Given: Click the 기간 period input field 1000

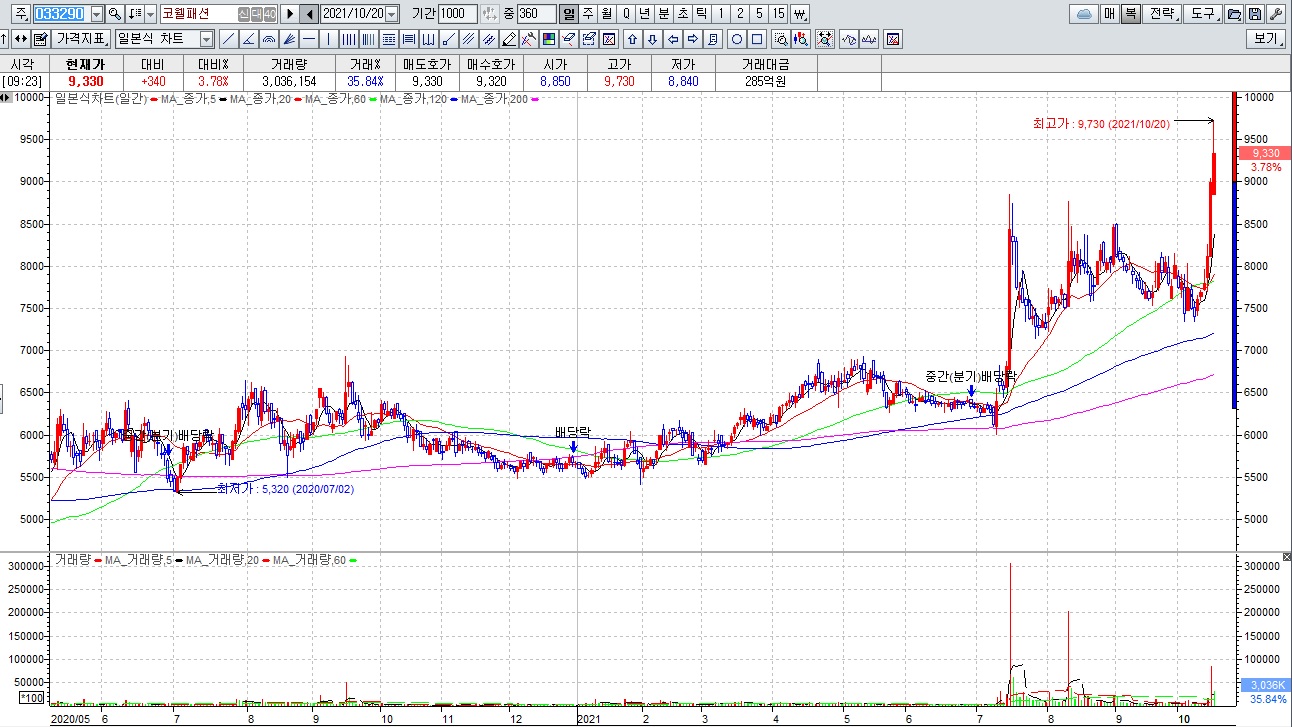Looking at the screenshot, I should click(458, 14).
